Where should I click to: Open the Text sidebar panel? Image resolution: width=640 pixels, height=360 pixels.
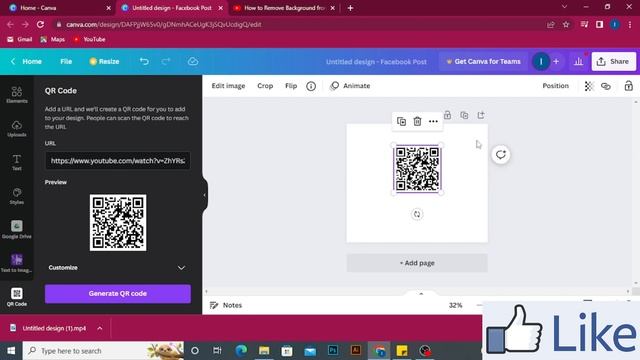click(x=17, y=162)
